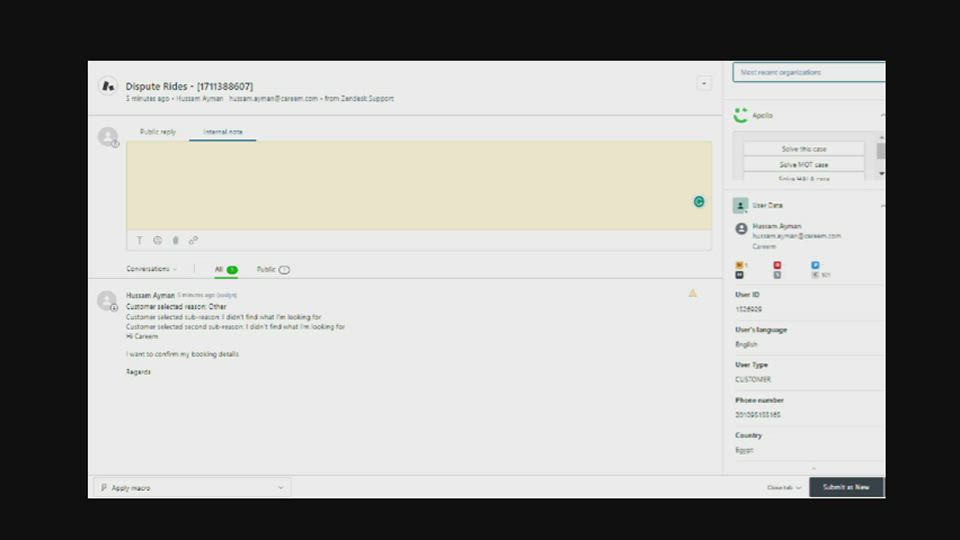Click the assign link next to 5 minutes ago
Screen dimensions: 960x540
tap(227, 295)
